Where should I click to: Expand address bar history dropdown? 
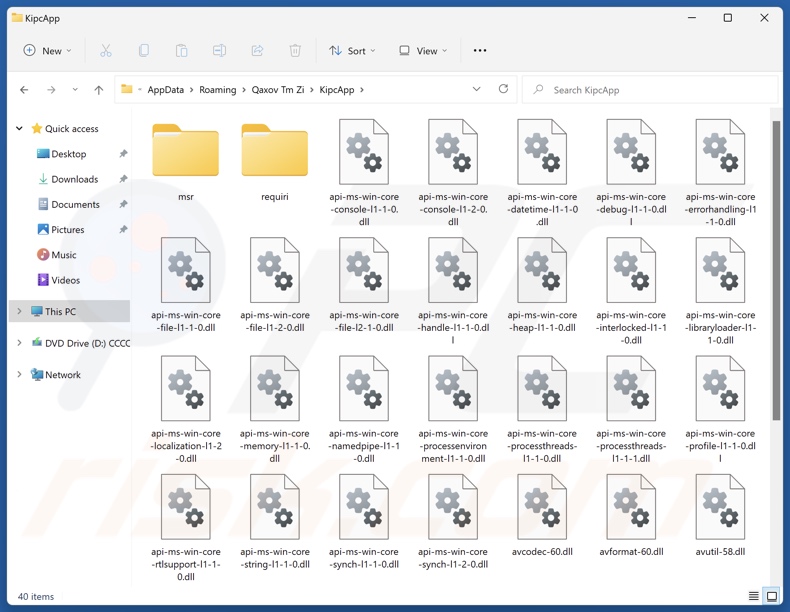click(x=476, y=89)
